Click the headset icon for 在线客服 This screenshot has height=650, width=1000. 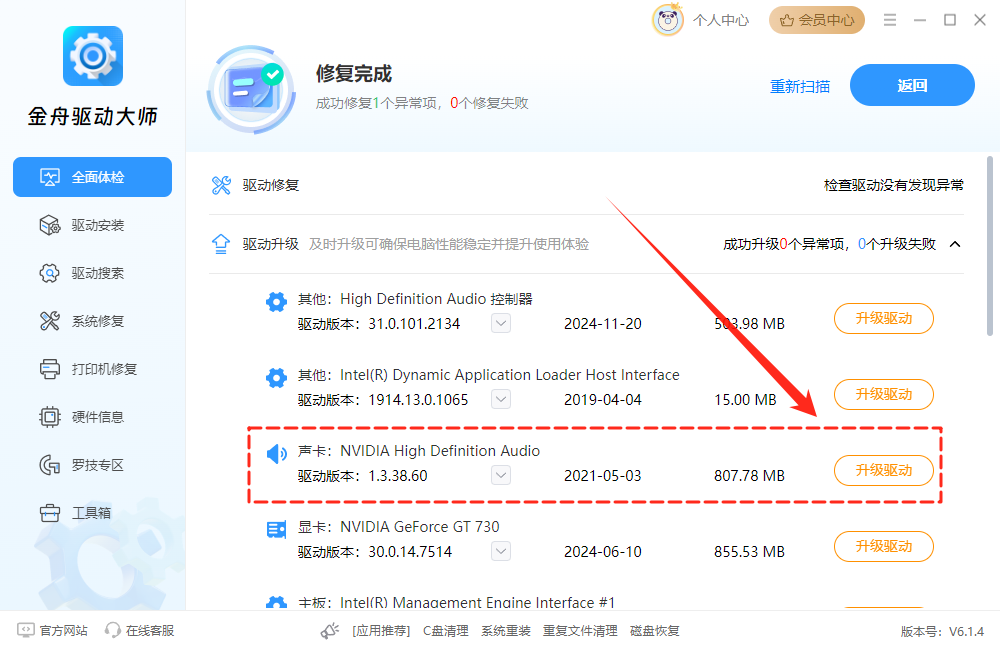pyautogui.click(x=113, y=631)
